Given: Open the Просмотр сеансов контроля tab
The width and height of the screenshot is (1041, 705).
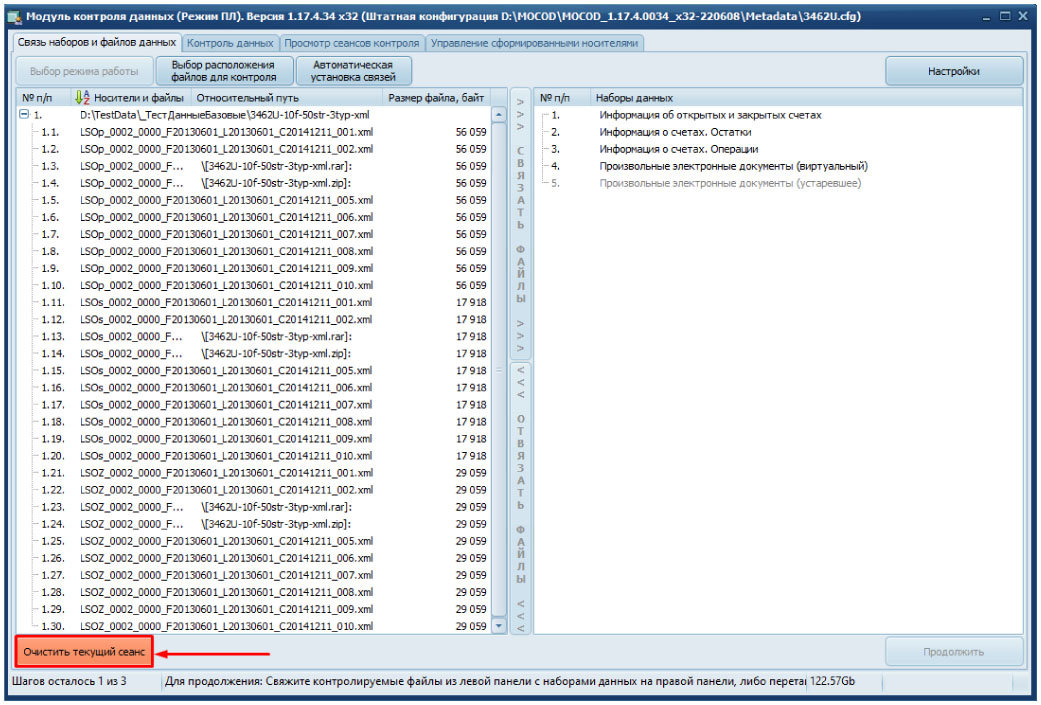Looking at the screenshot, I should [352, 43].
